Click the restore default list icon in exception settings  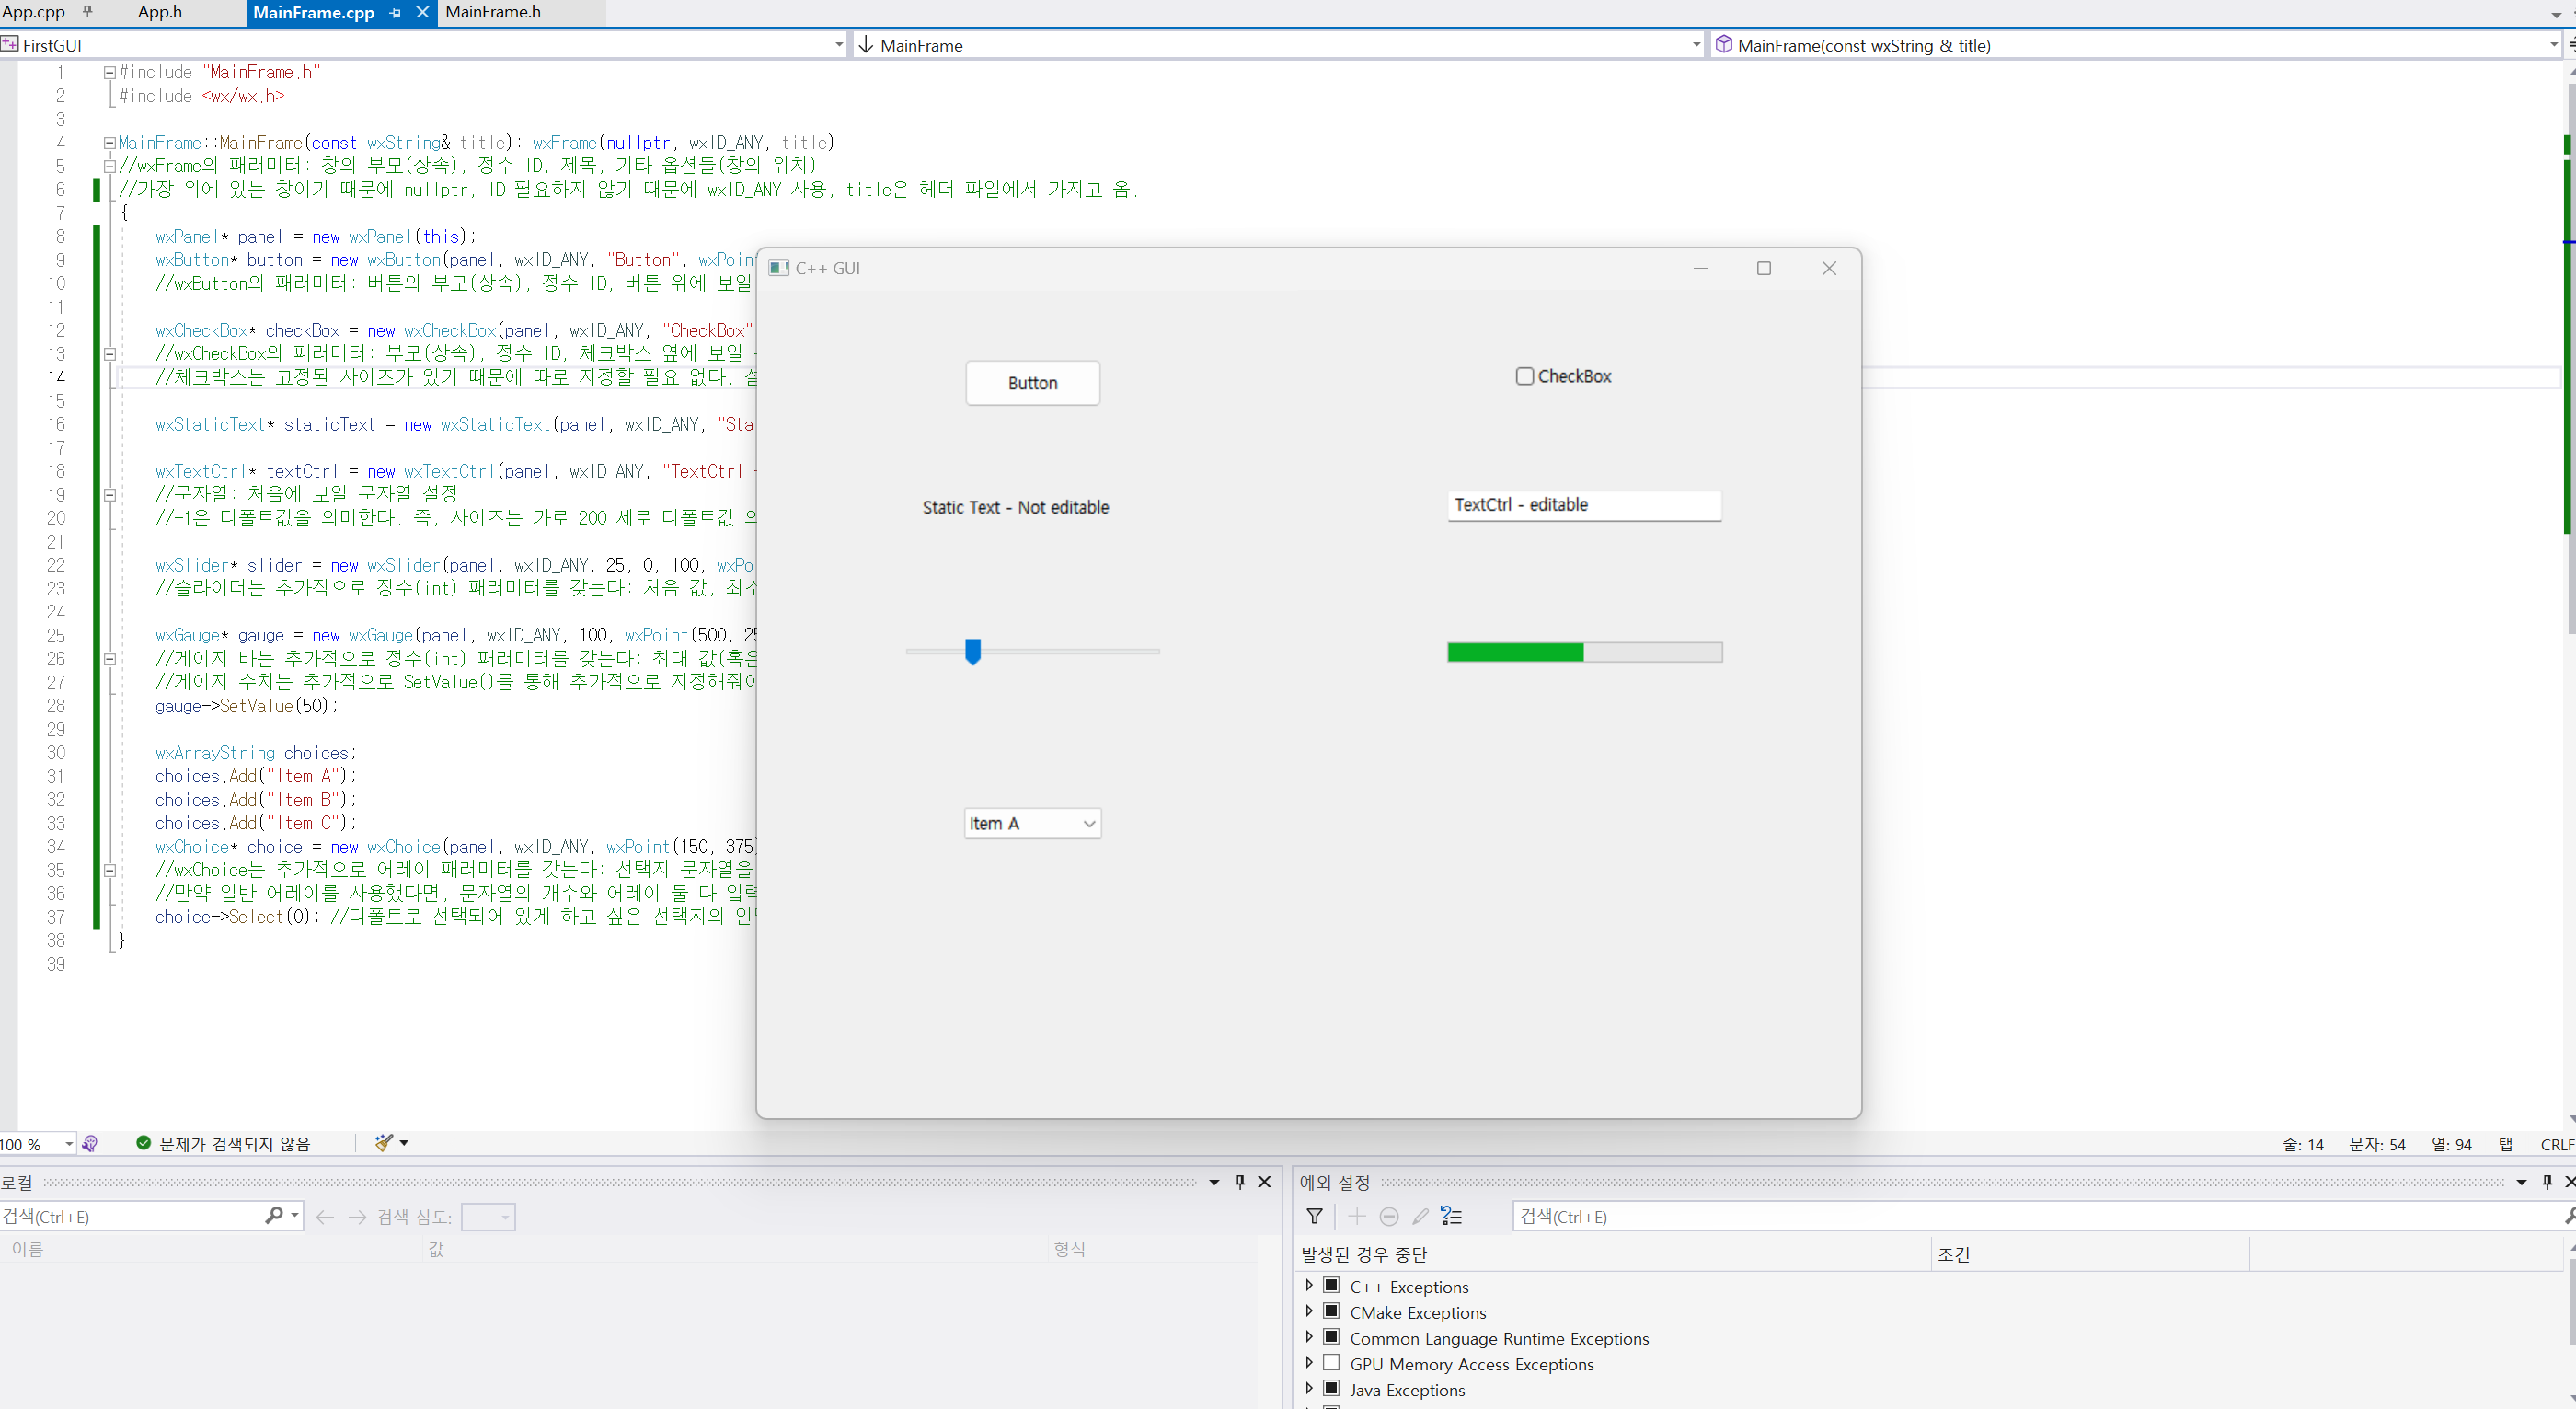pos(1451,1216)
